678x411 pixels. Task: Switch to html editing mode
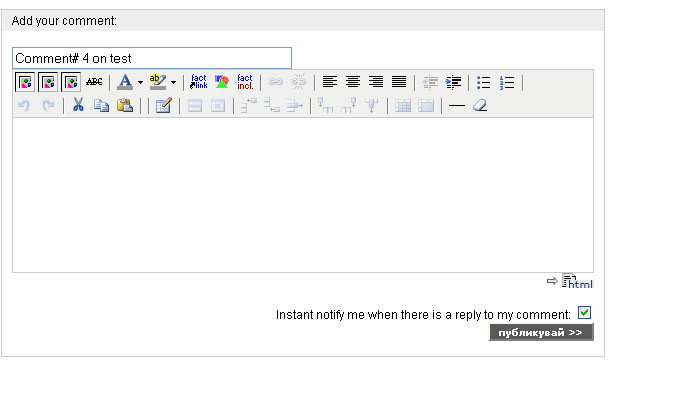(x=577, y=281)
